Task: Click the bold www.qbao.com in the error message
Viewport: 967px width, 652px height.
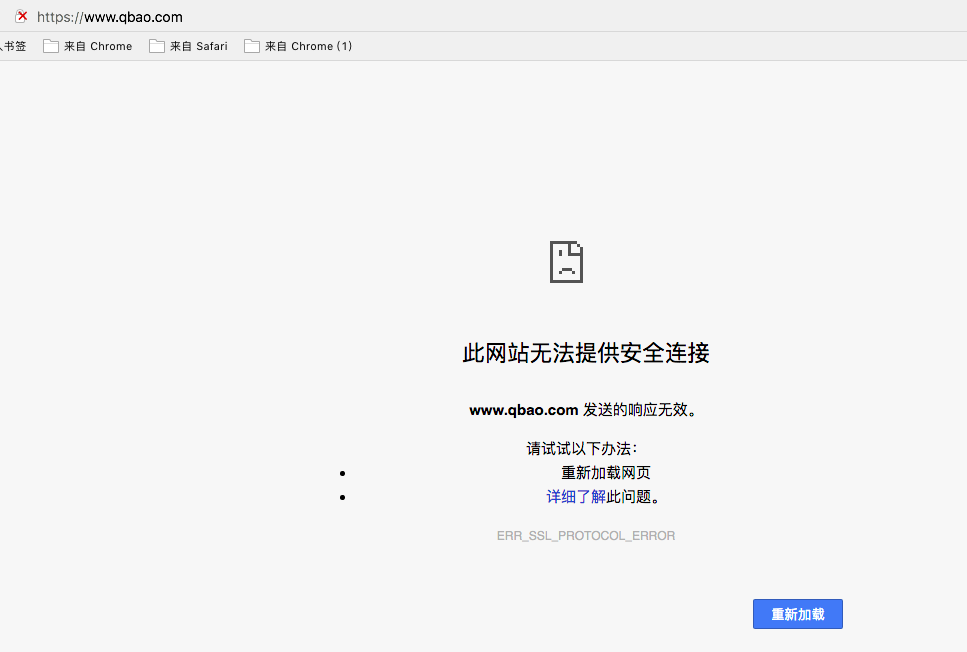Action: [523, 409]
